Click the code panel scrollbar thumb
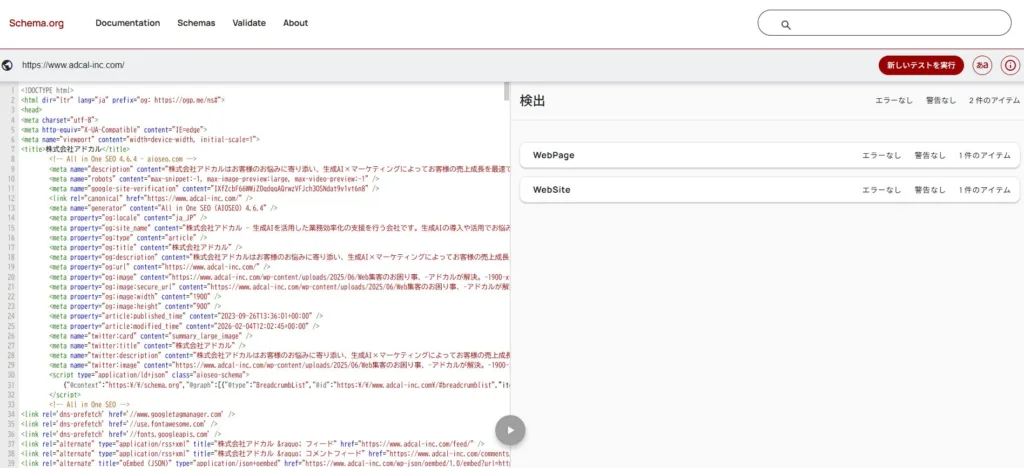 click(x=506, y=91)
